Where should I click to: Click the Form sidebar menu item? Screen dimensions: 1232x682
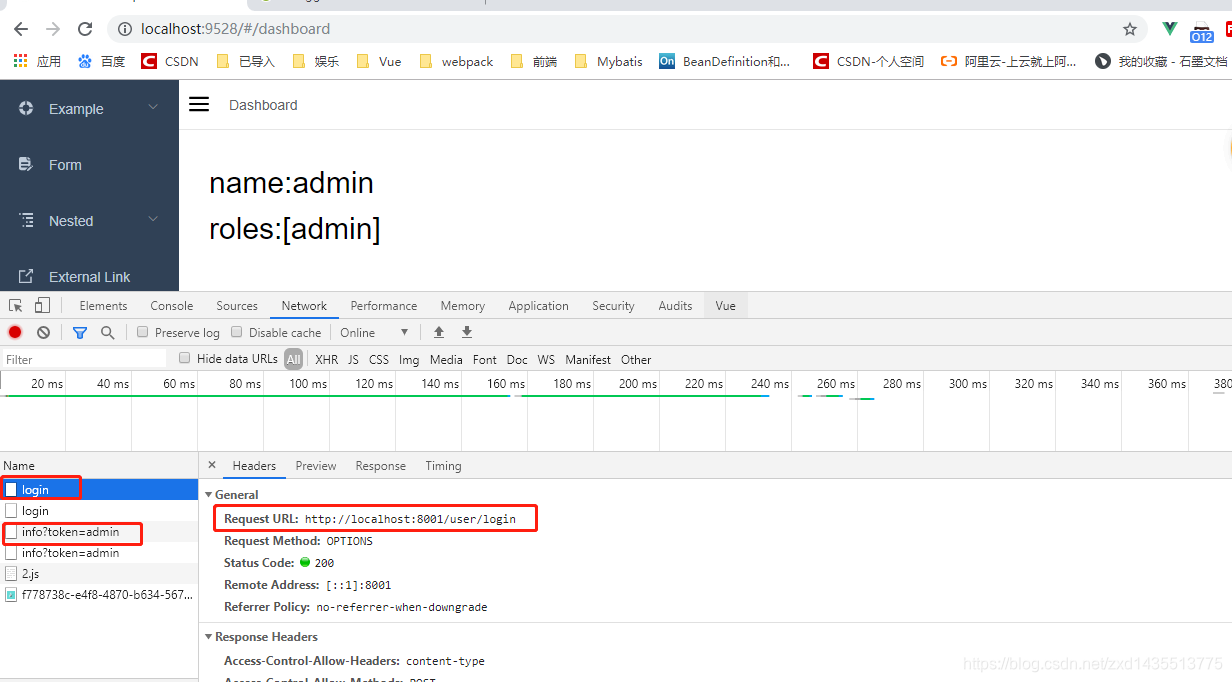coord(89,164)
